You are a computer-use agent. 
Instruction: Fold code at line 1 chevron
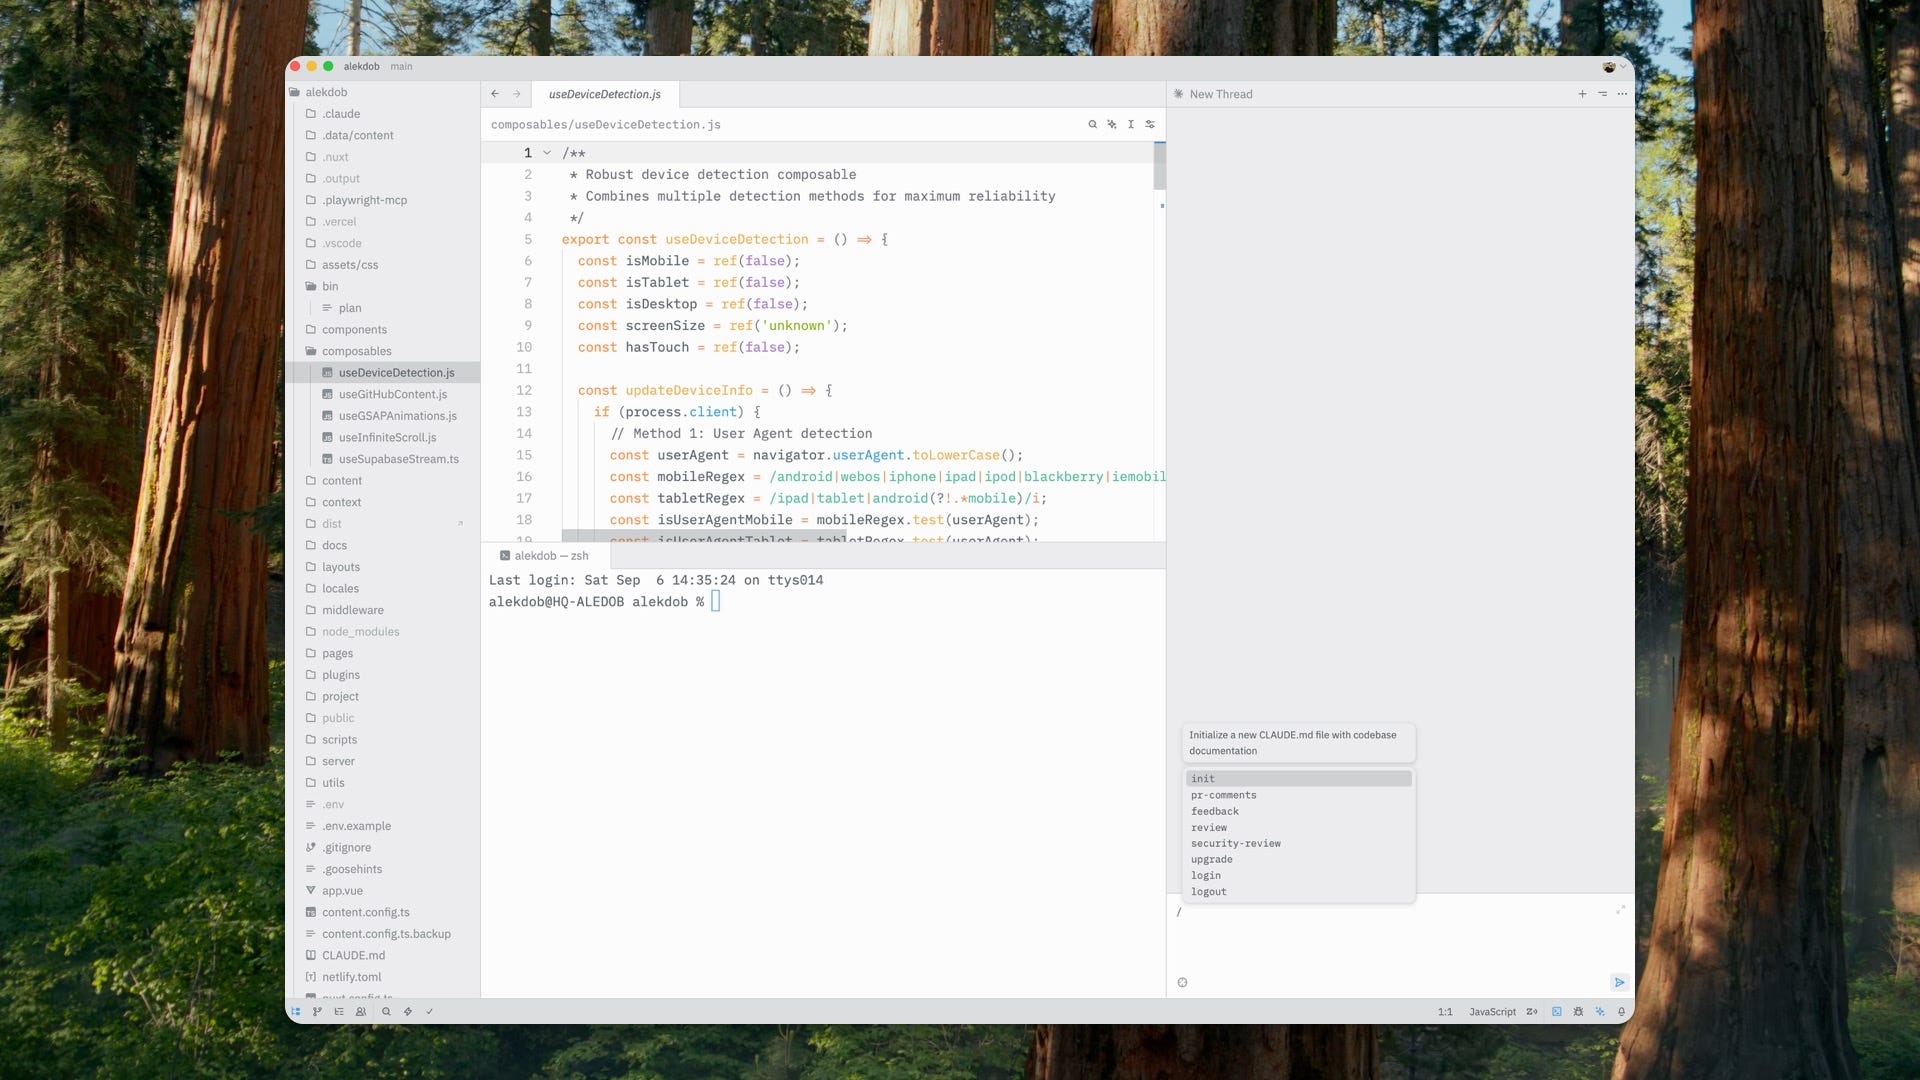(547, 153)
